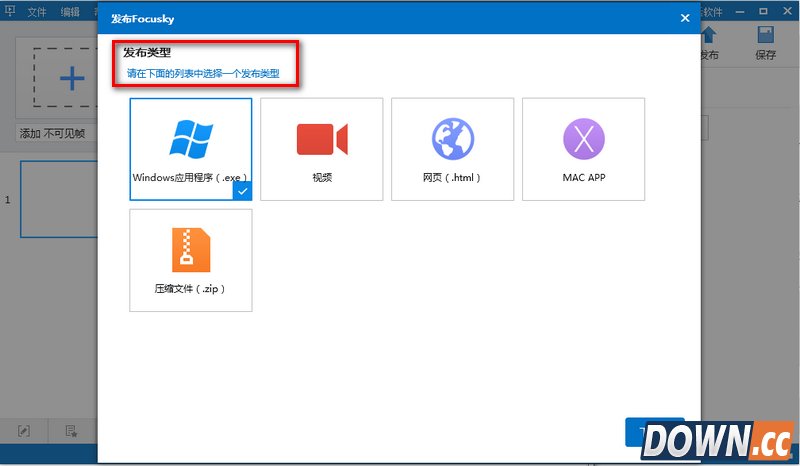Select Windows application (.exe) publish type
Viewport: 800px width, 466px height.
[x=190, y=148]
